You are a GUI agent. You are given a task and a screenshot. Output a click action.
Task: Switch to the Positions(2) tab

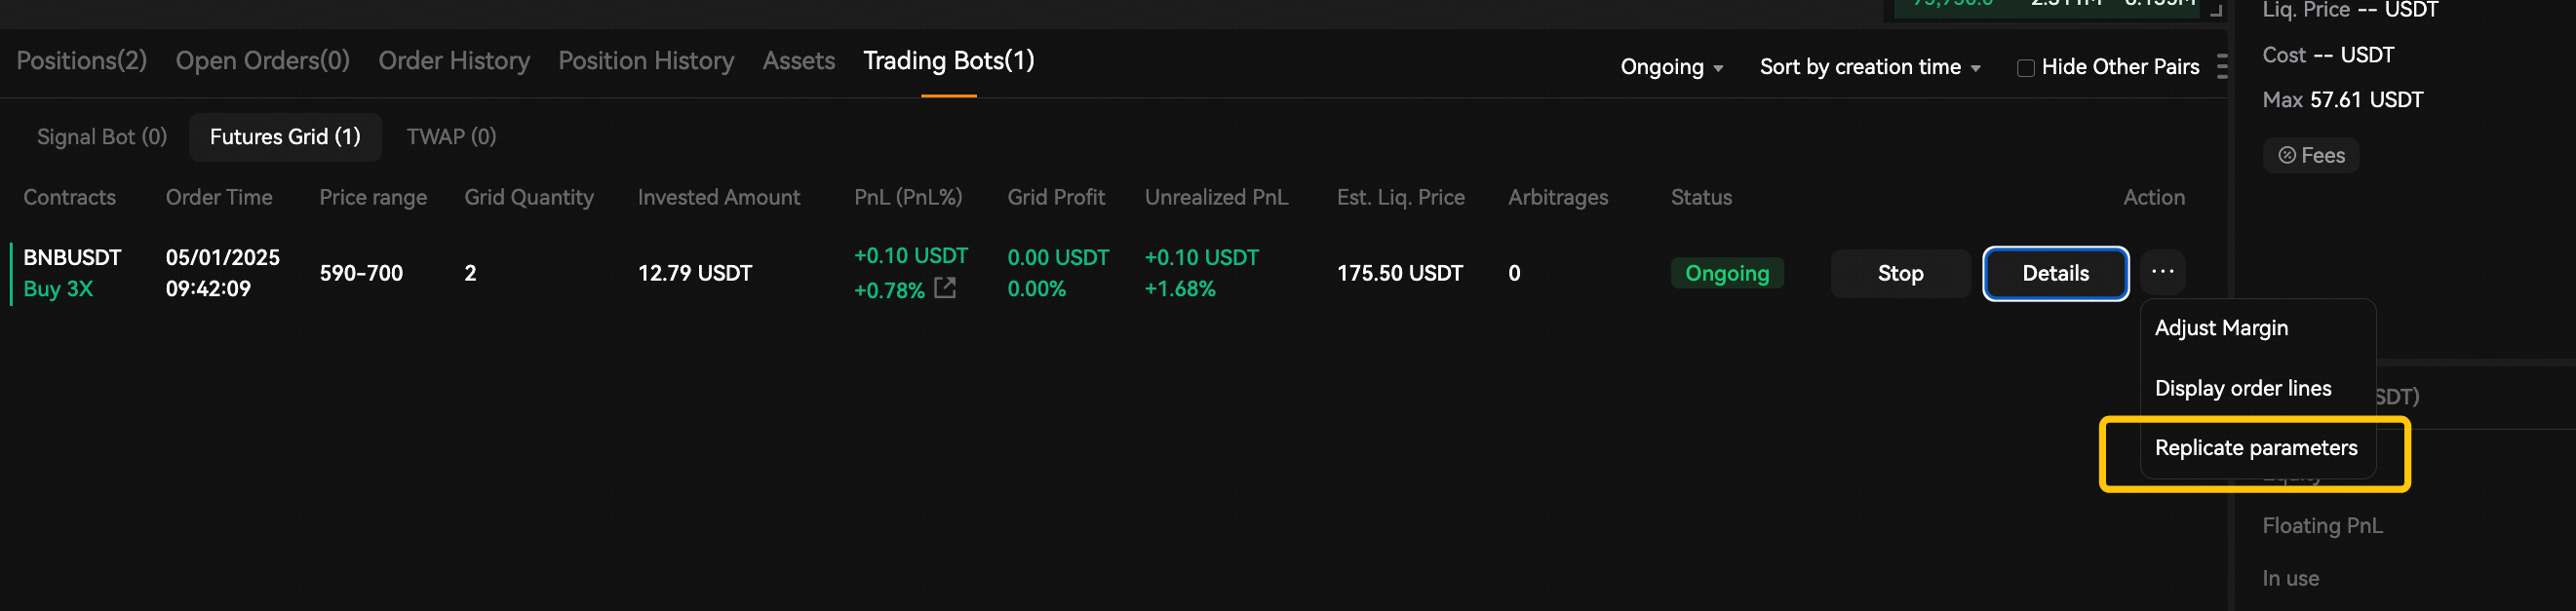[x=82, y=61]
